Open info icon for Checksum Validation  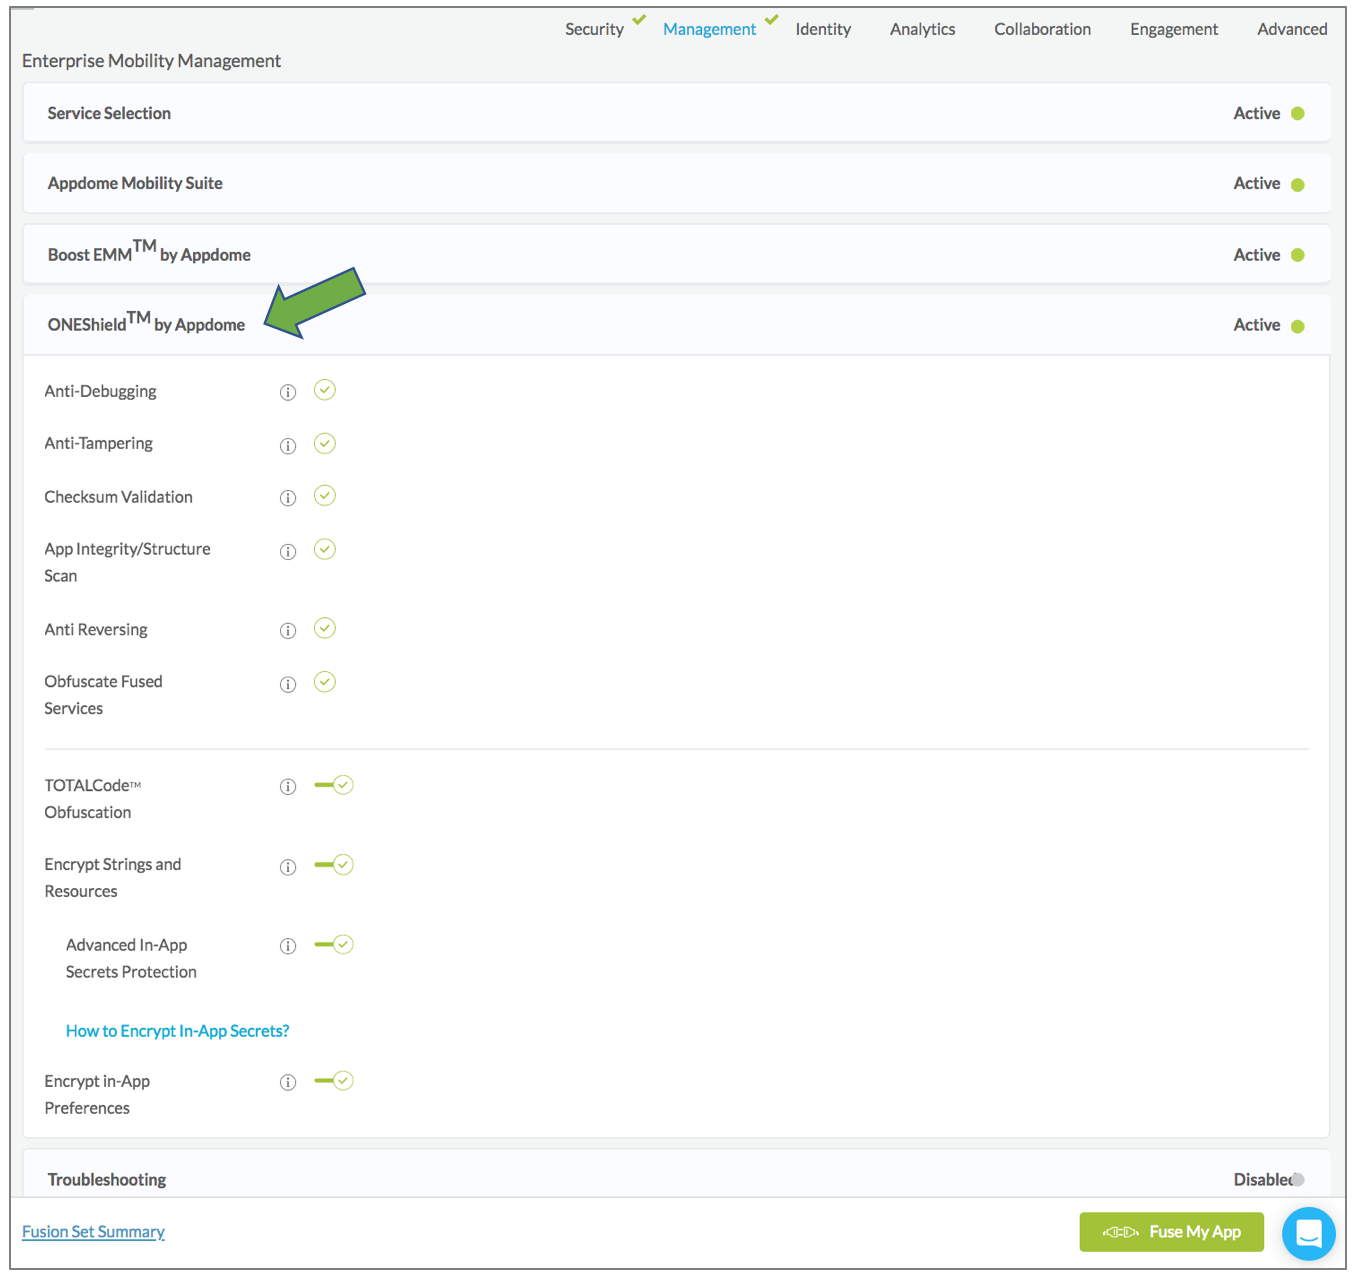(x=288, y=498)
